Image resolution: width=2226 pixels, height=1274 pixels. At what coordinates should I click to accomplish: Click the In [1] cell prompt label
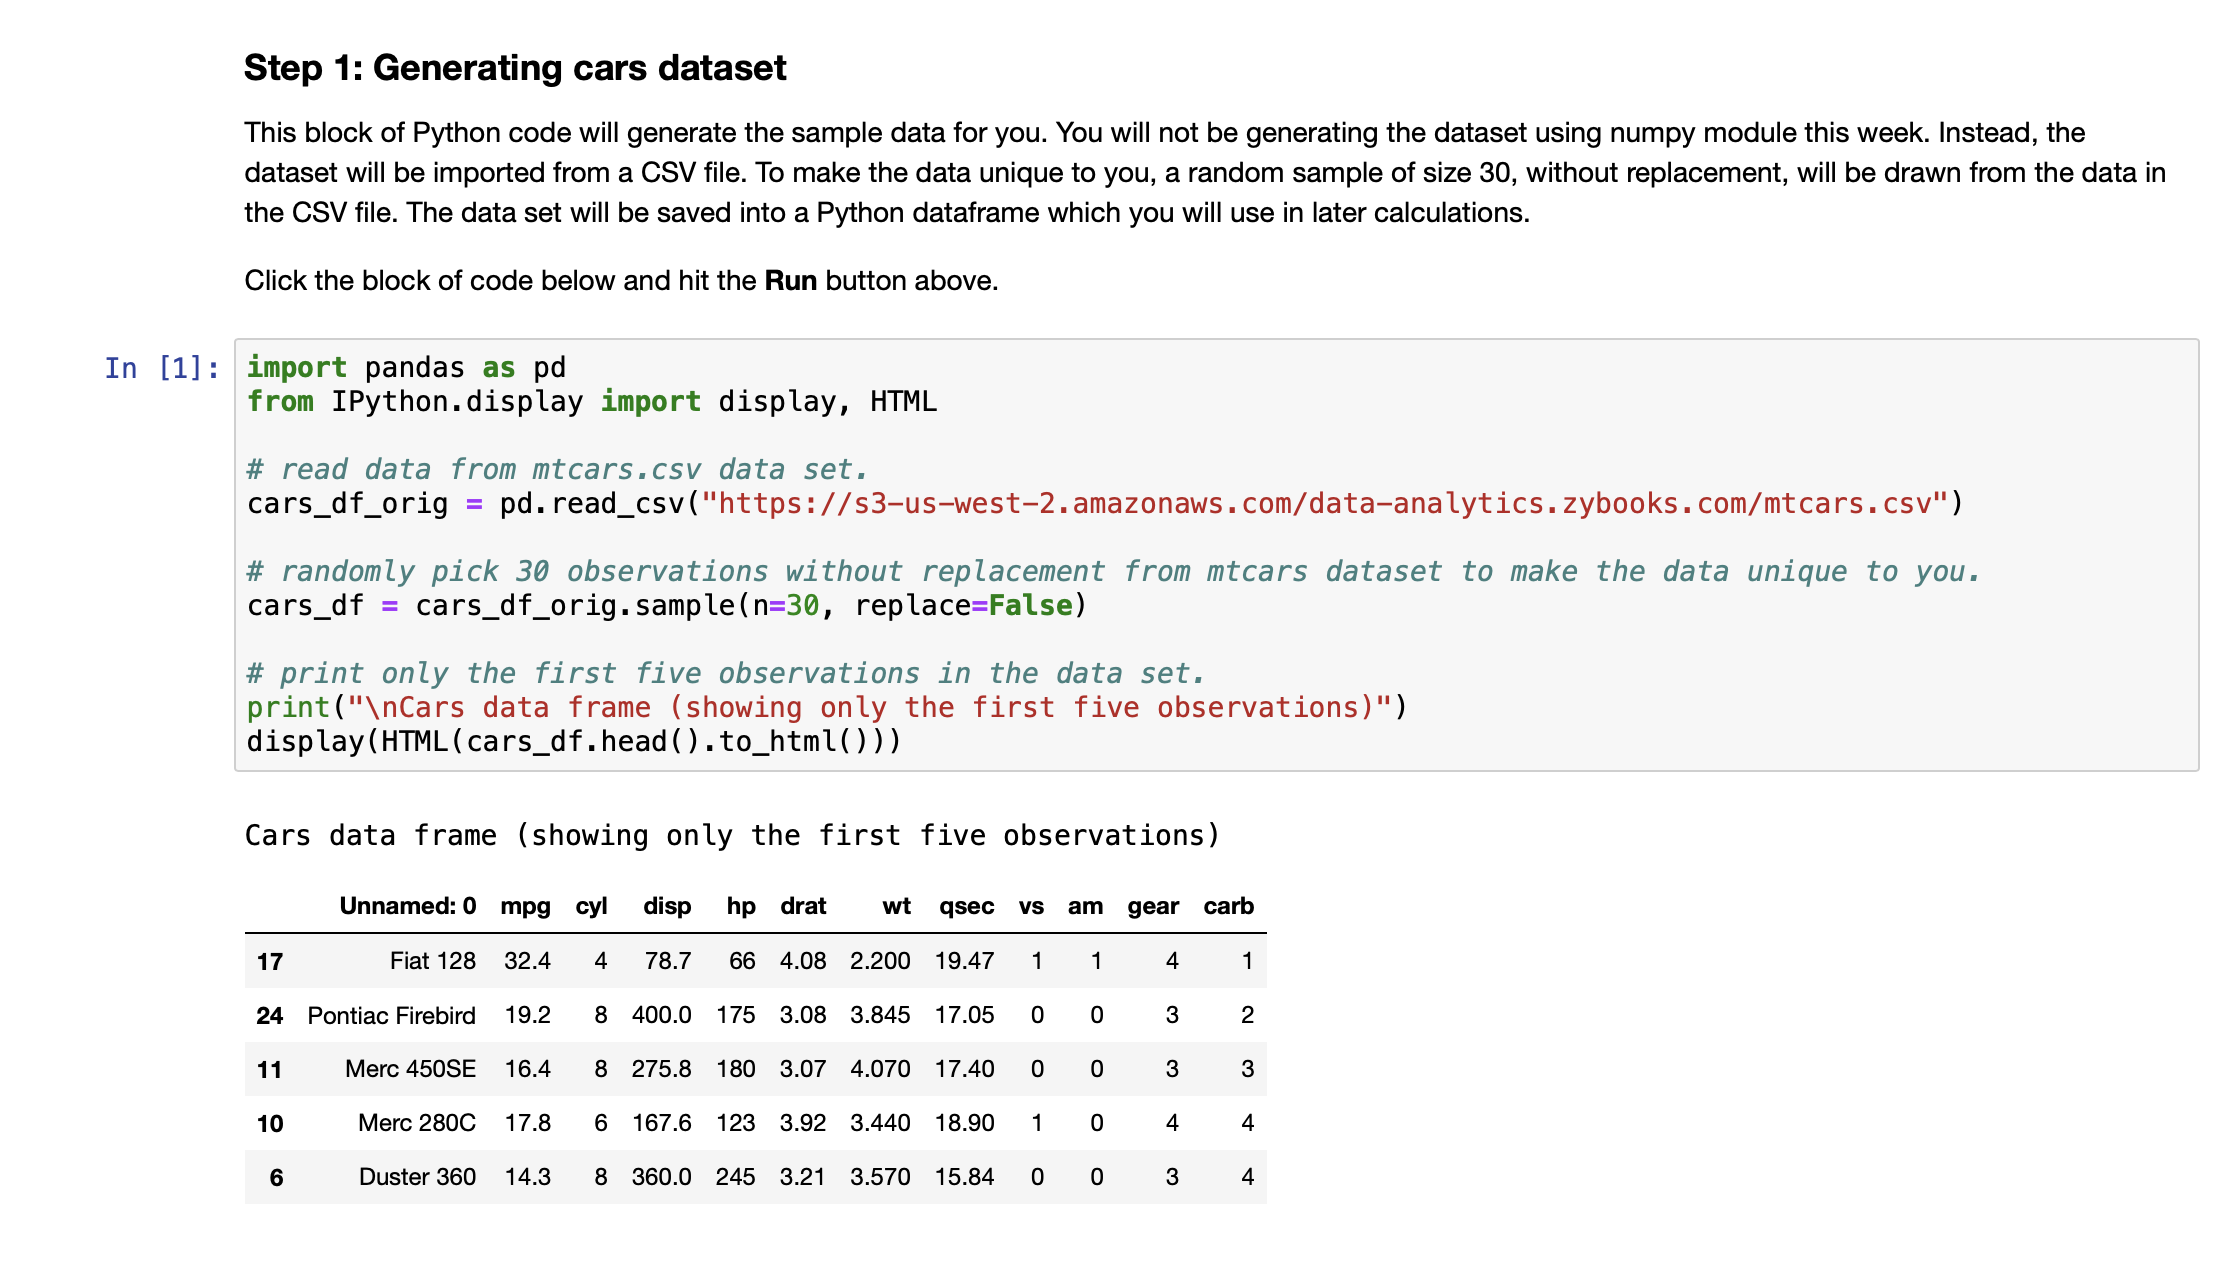162,368
